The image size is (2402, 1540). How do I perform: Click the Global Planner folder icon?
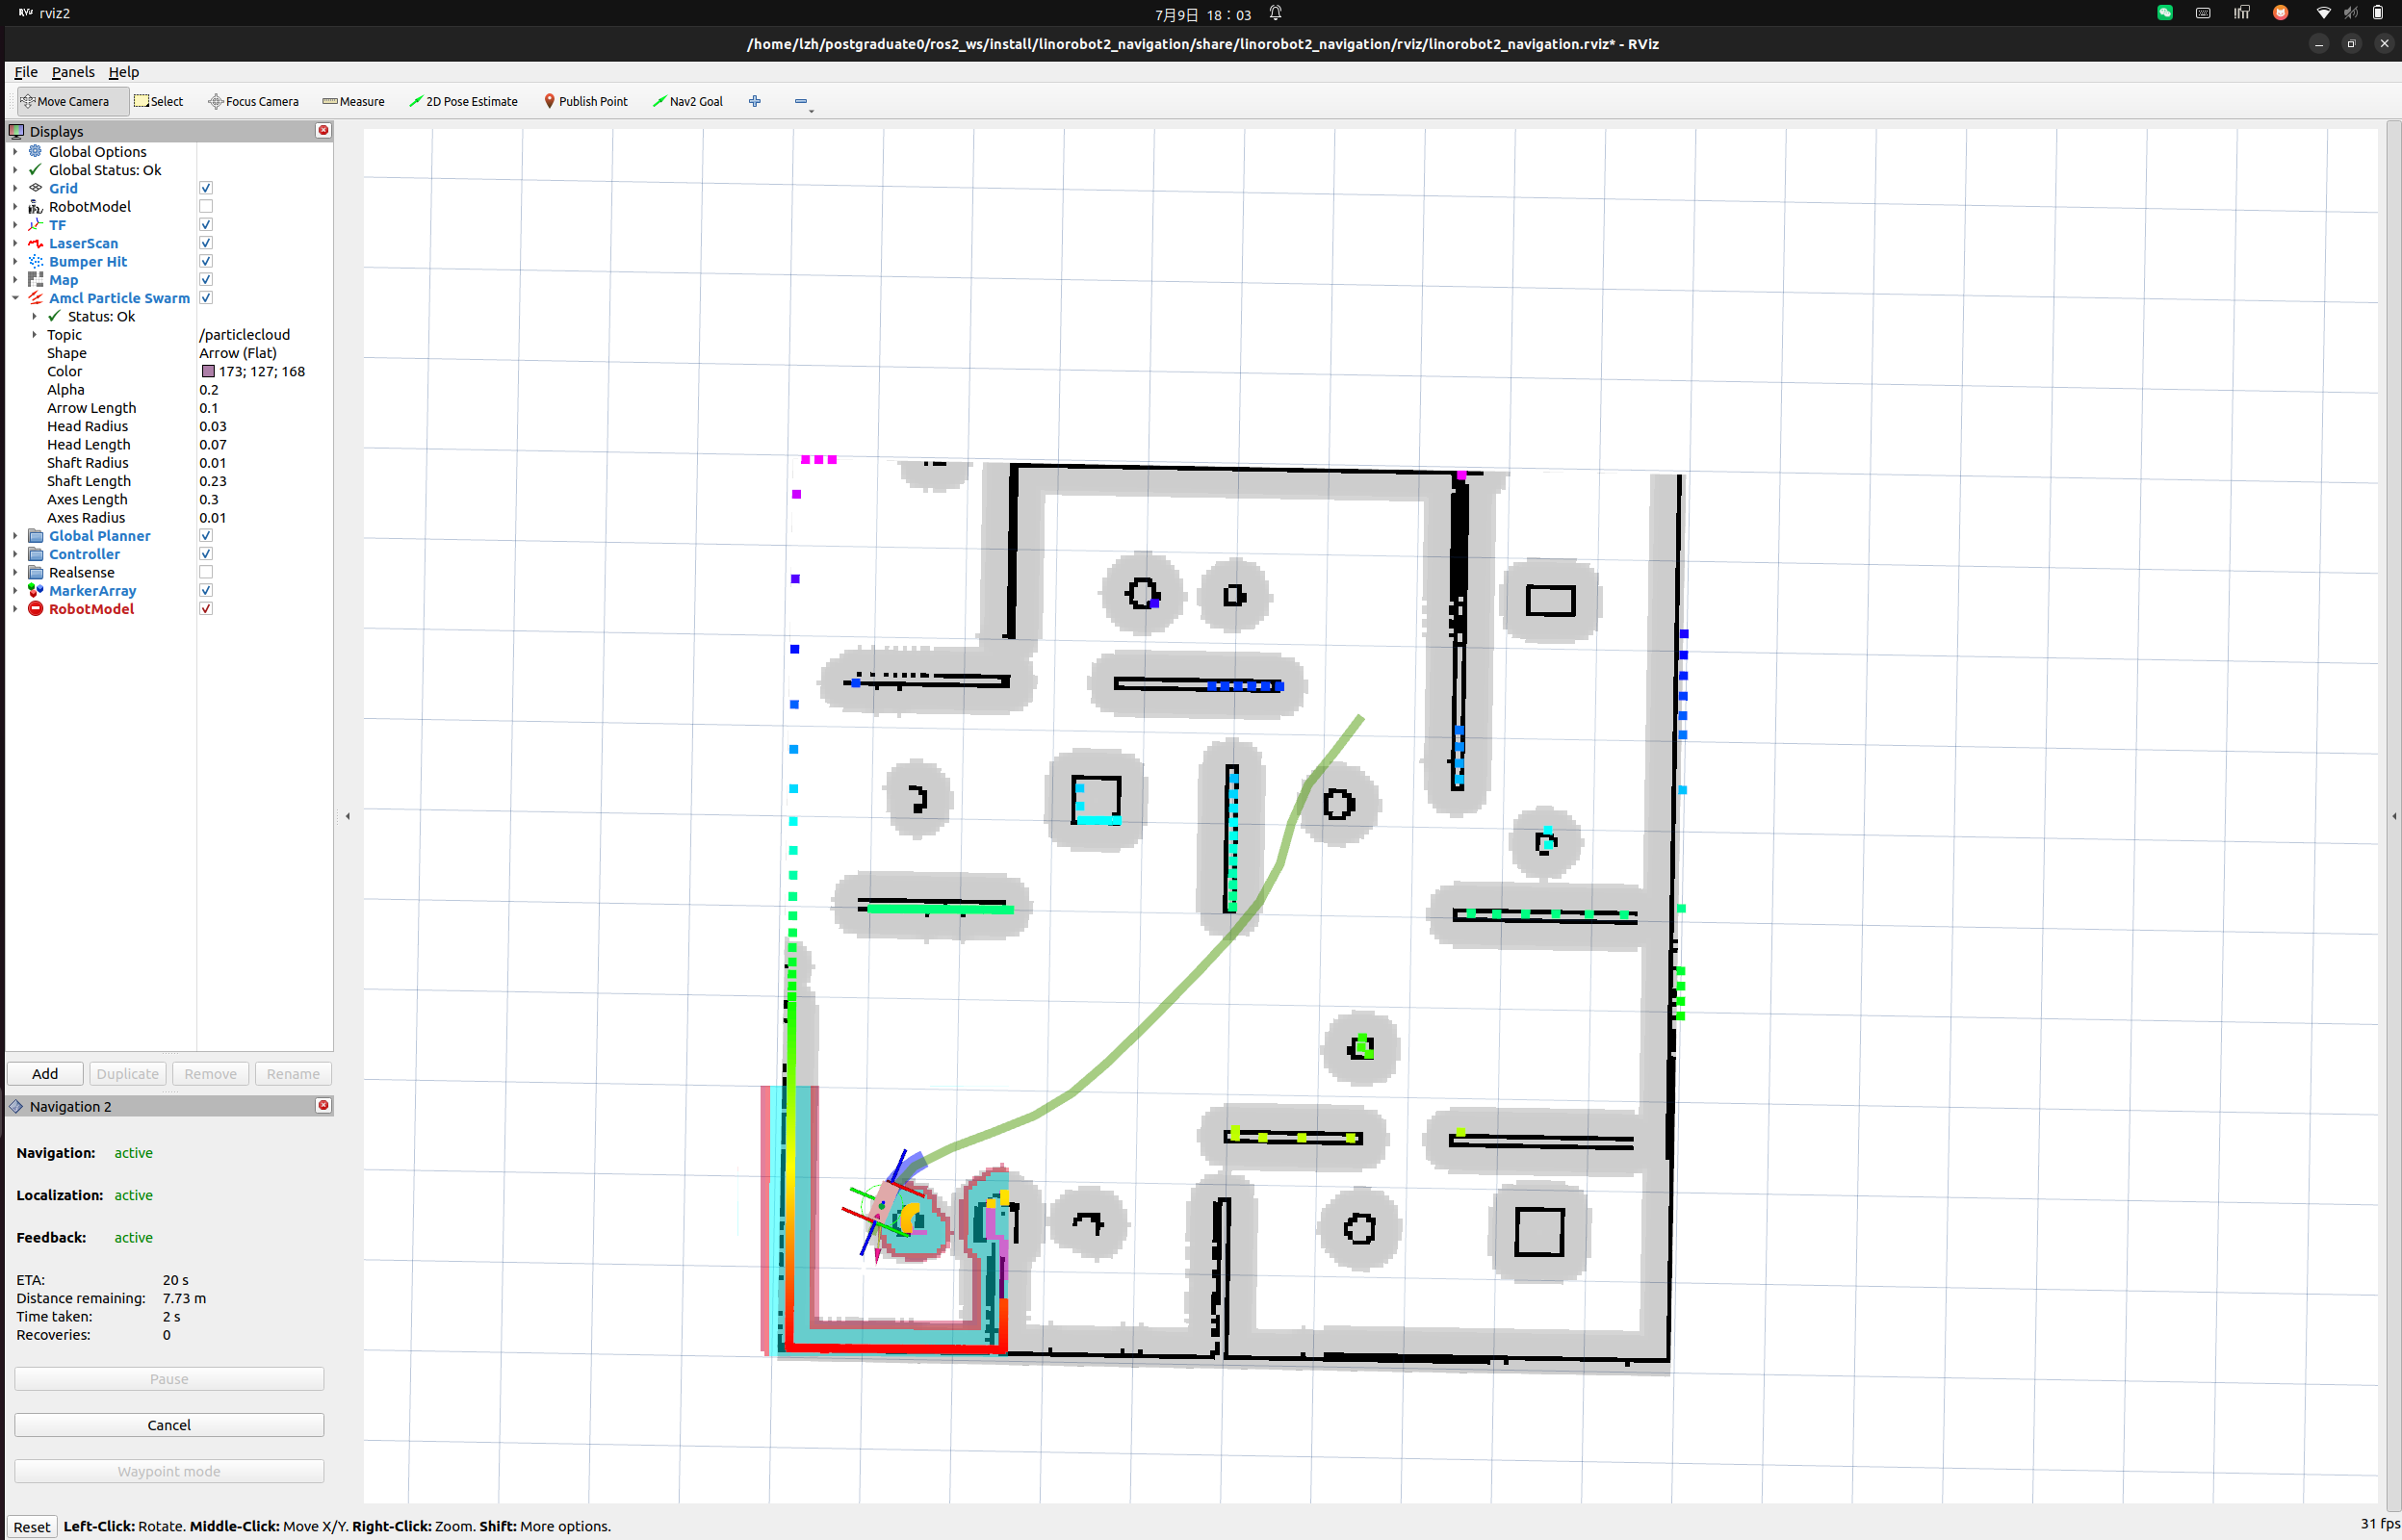pyautogui.click(x=35, y=536)
